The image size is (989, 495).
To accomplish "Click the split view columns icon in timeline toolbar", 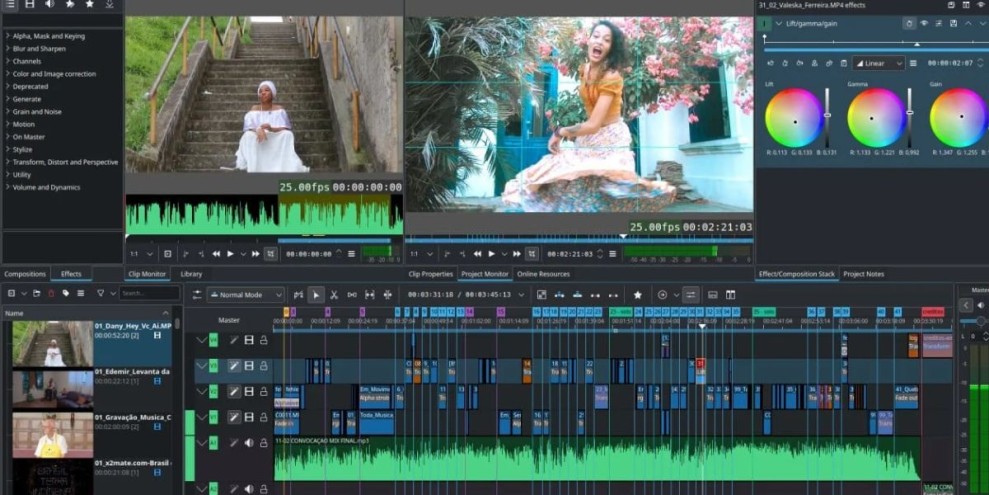I will (x=730, y=294).
